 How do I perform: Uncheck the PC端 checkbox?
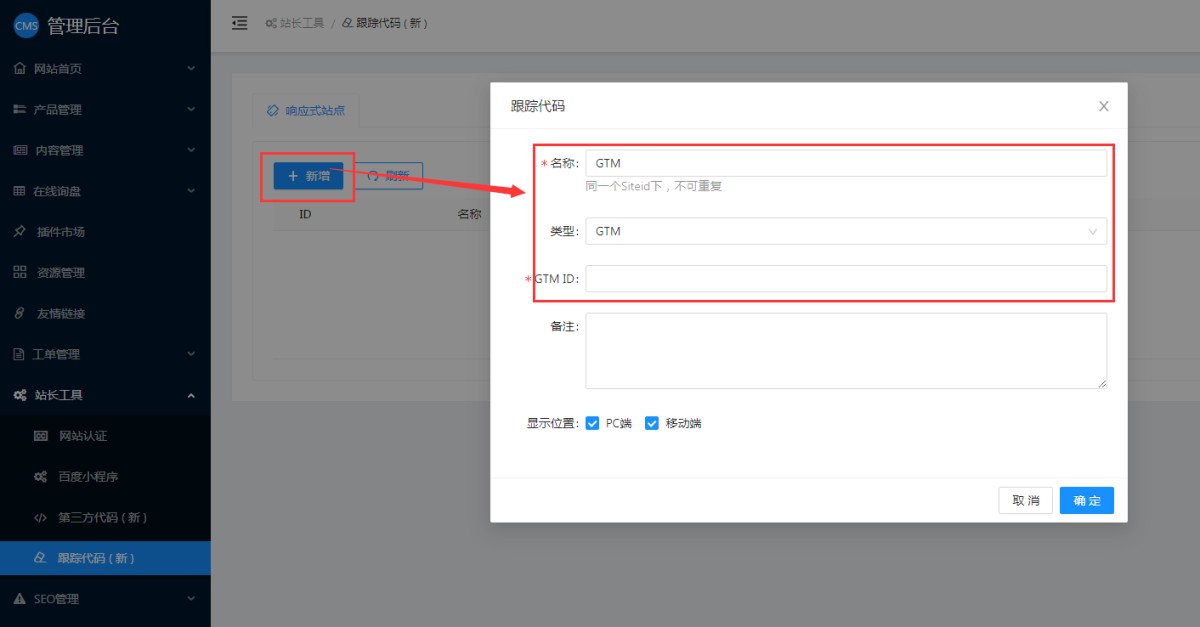pyautogui.click(x=592, y=423)
